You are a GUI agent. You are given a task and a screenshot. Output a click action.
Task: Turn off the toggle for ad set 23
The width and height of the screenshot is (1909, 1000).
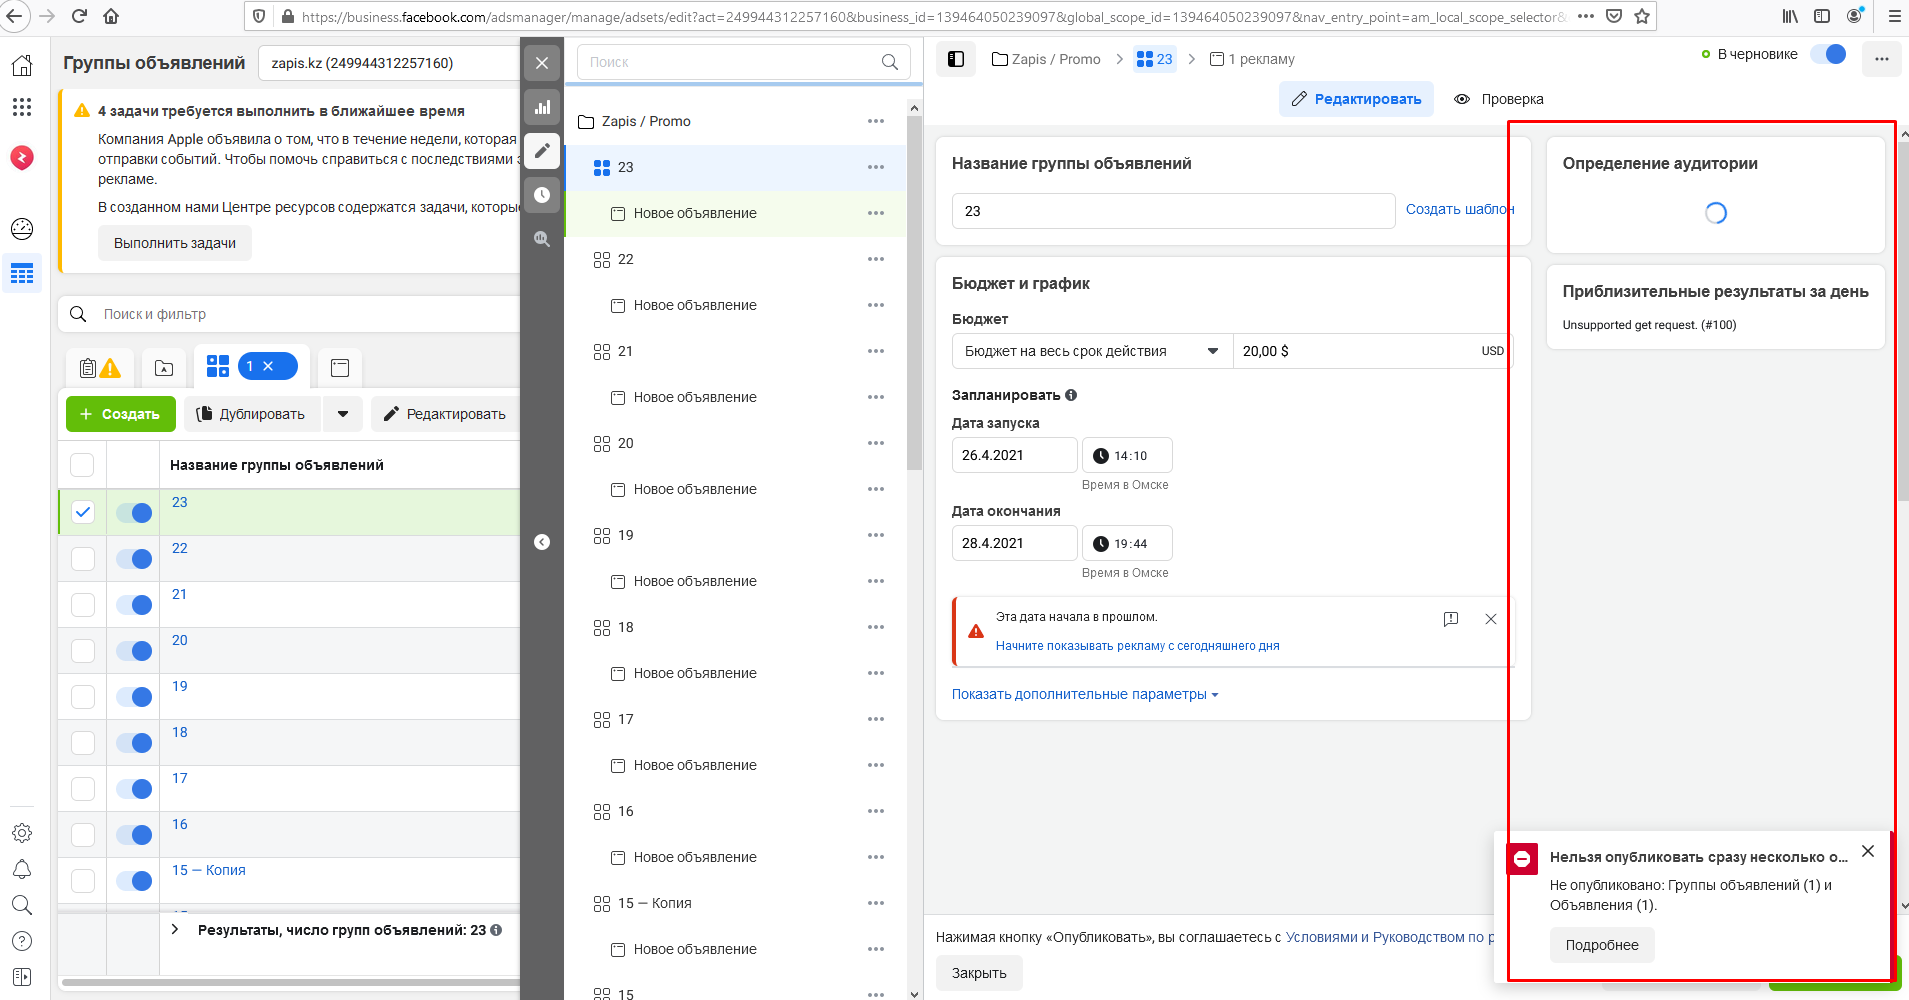[134, 512]
